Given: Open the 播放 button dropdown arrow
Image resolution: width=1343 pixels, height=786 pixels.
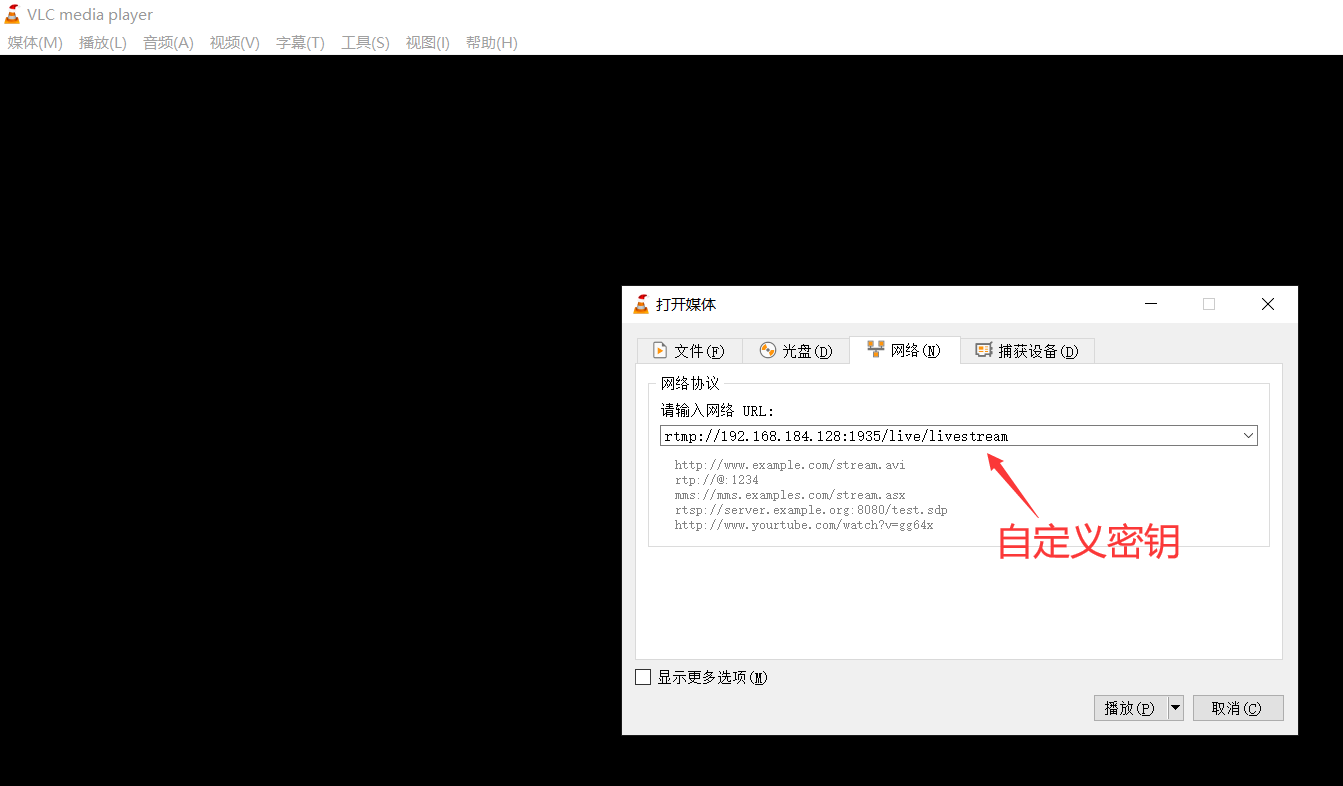Looking at the screenshot, I should point(1176,707).
